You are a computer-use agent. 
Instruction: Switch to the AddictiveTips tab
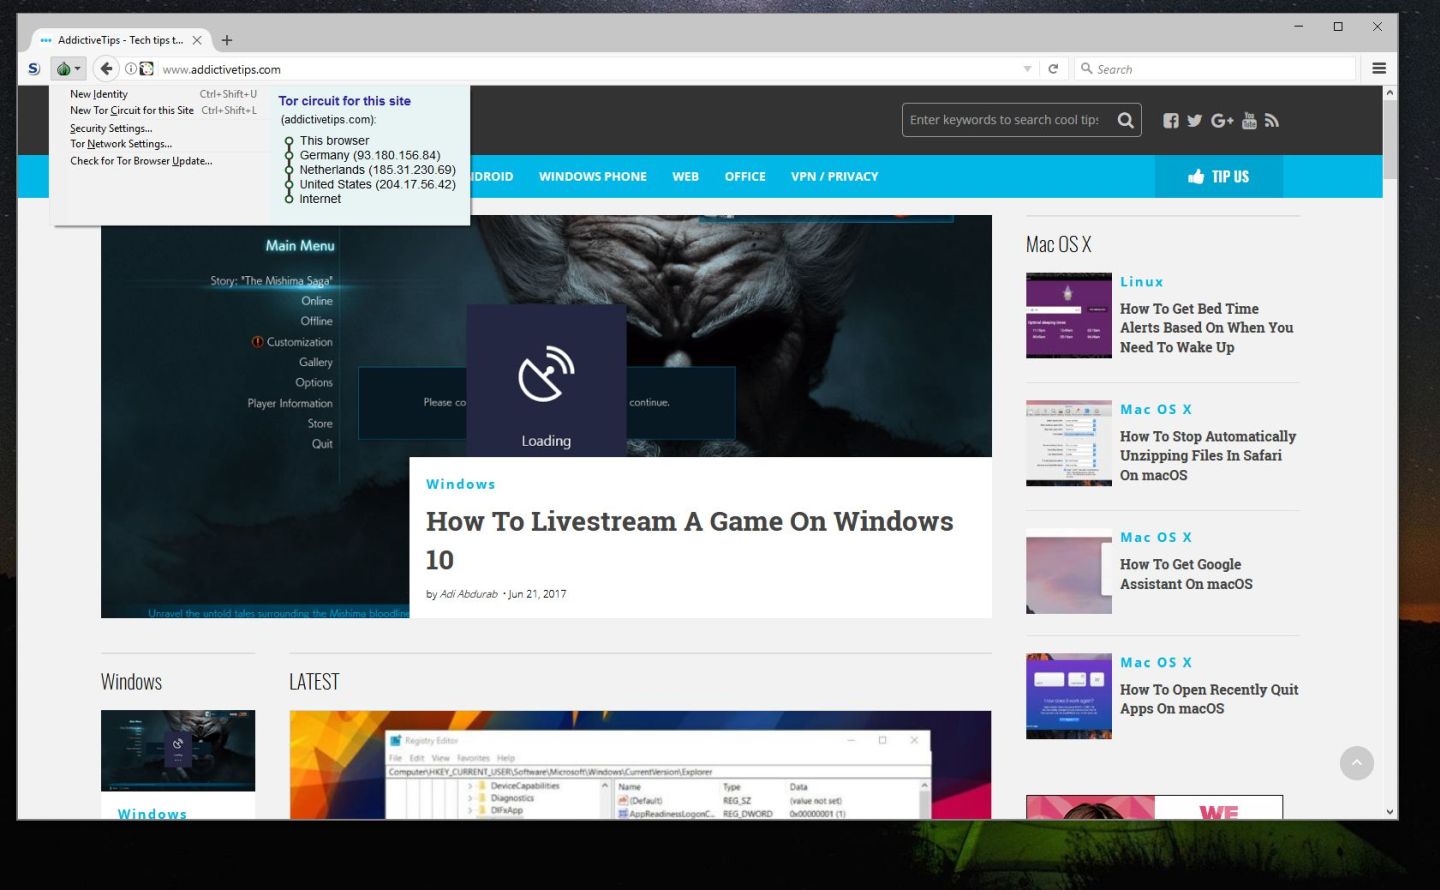coord(120,40)
